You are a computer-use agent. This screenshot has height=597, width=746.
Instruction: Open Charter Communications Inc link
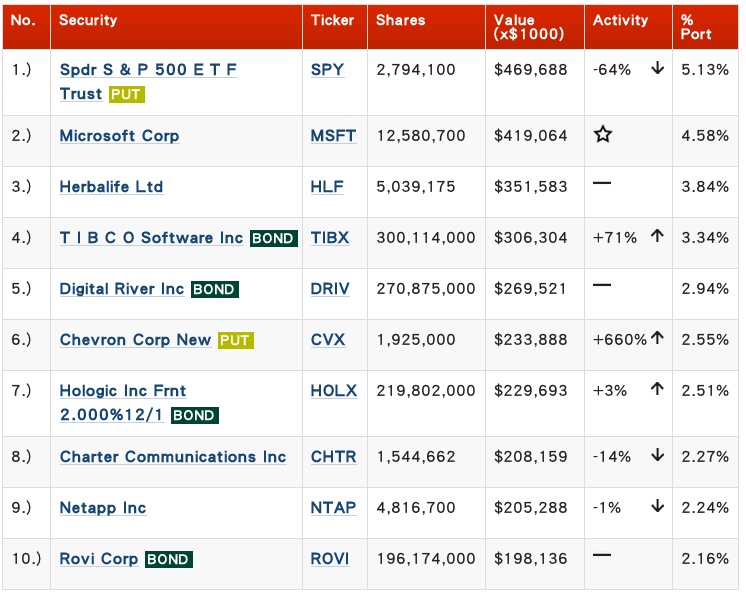[173, 457]
